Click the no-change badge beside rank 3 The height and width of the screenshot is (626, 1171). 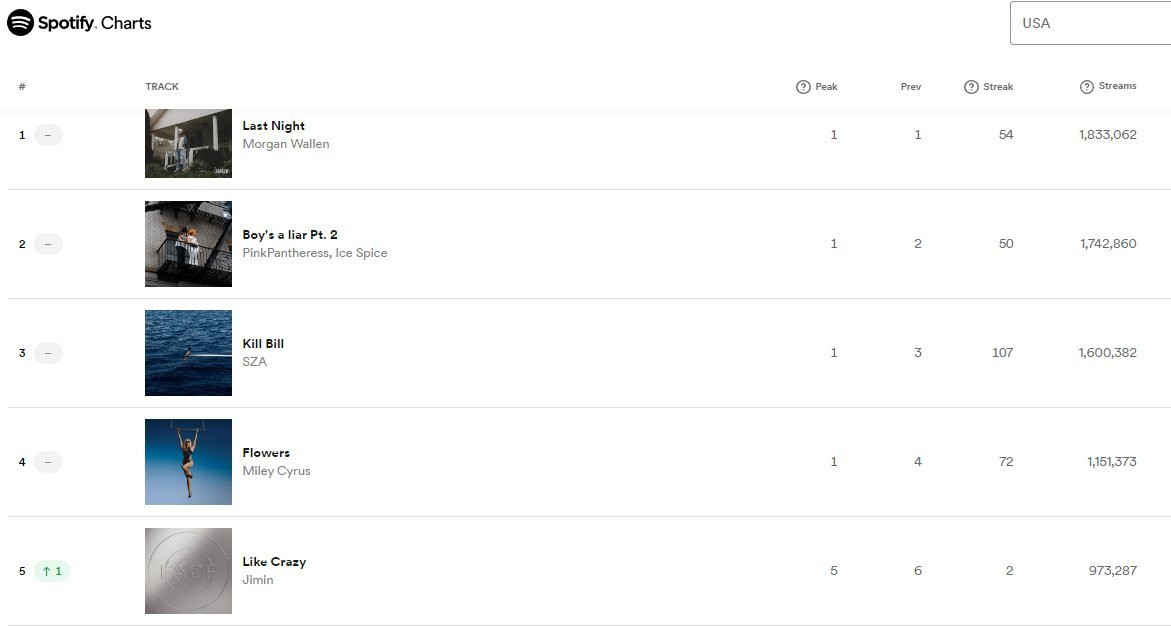(x=48, y=353)
